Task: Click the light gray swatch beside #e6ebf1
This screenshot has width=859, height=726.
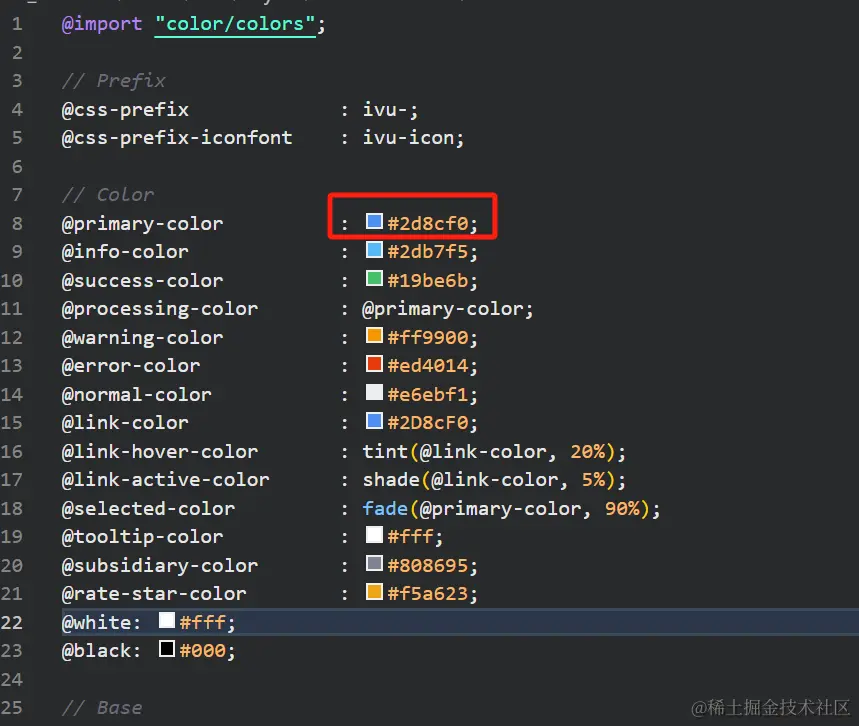Action: [x=374, y=392]
